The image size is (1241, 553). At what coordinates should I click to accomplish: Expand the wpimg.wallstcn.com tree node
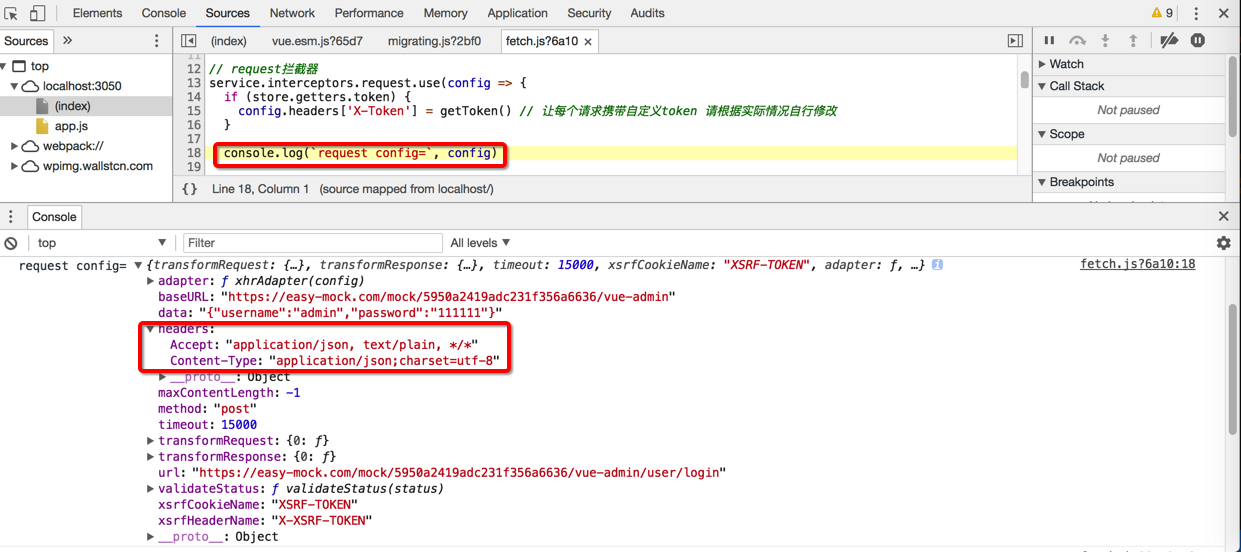(x=14, y=166)
